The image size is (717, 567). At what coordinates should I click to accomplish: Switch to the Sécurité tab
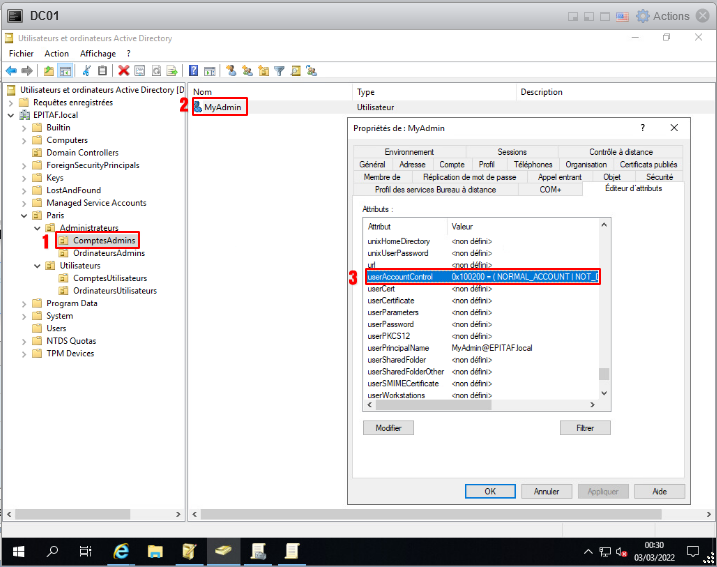(659, 176)
